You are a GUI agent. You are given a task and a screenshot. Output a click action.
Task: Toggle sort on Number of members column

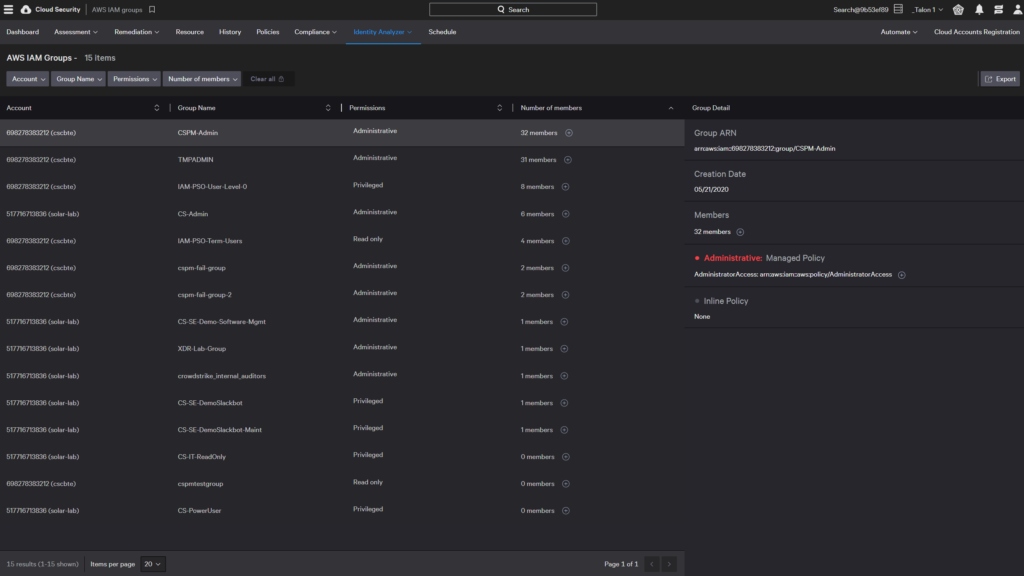pyautogui.click(x=671, y=108)
